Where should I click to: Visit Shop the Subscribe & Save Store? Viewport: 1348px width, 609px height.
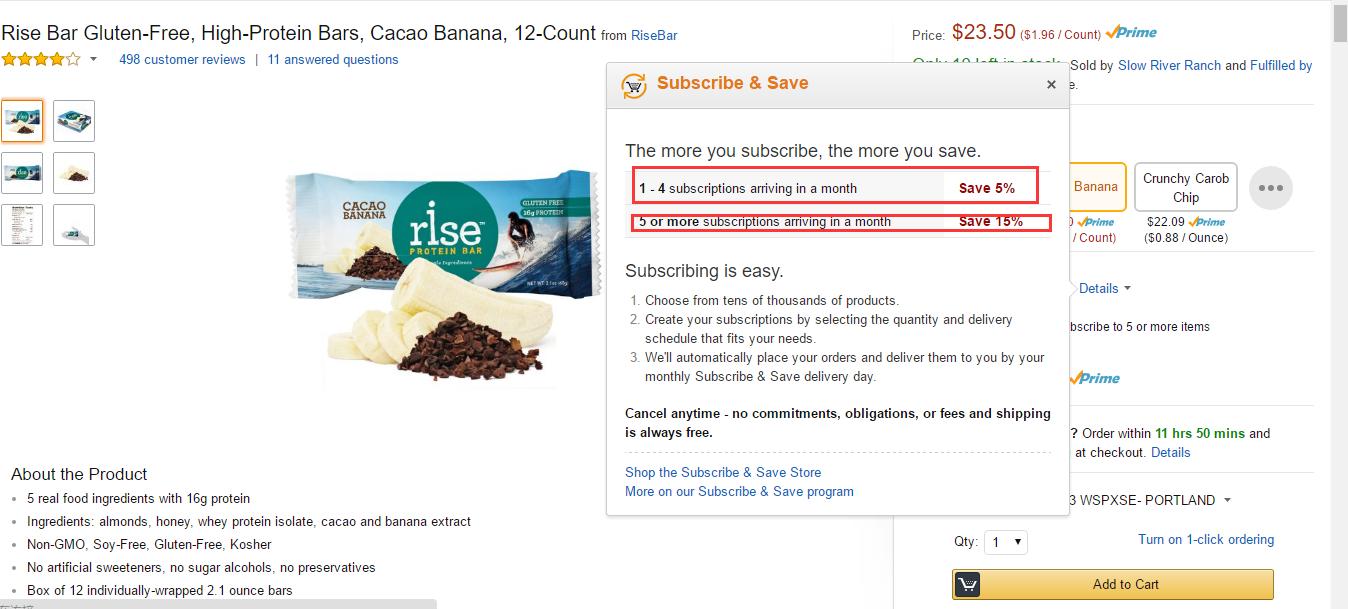pyautogui.click(x=723, y=472)
